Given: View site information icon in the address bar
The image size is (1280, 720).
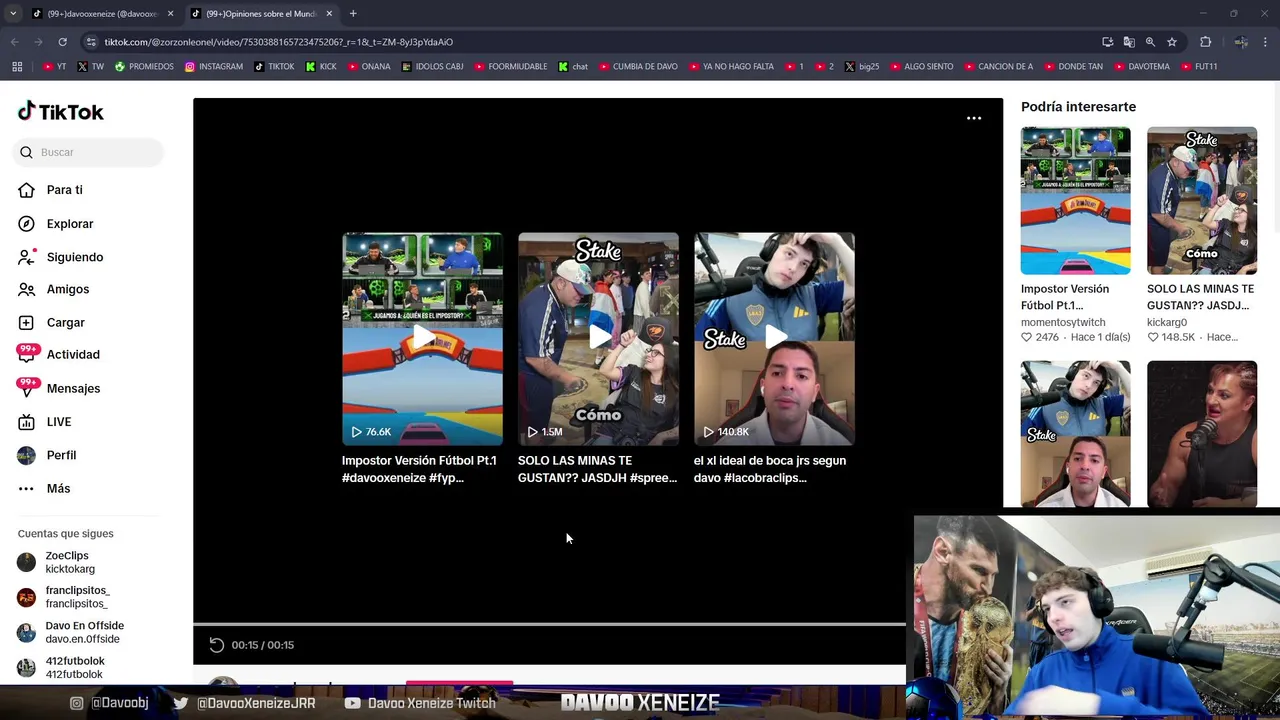Looking at the screenshot, I should pos(91,42).
